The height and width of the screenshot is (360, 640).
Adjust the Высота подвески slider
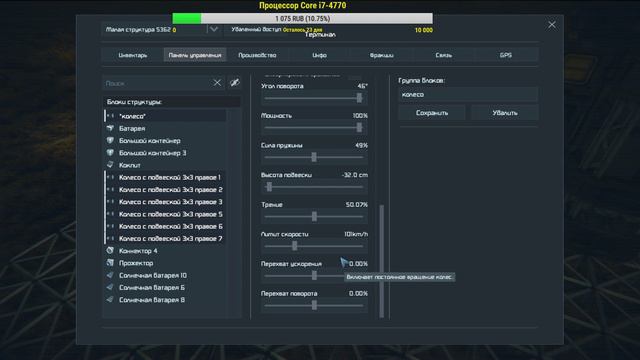[314, 187]
